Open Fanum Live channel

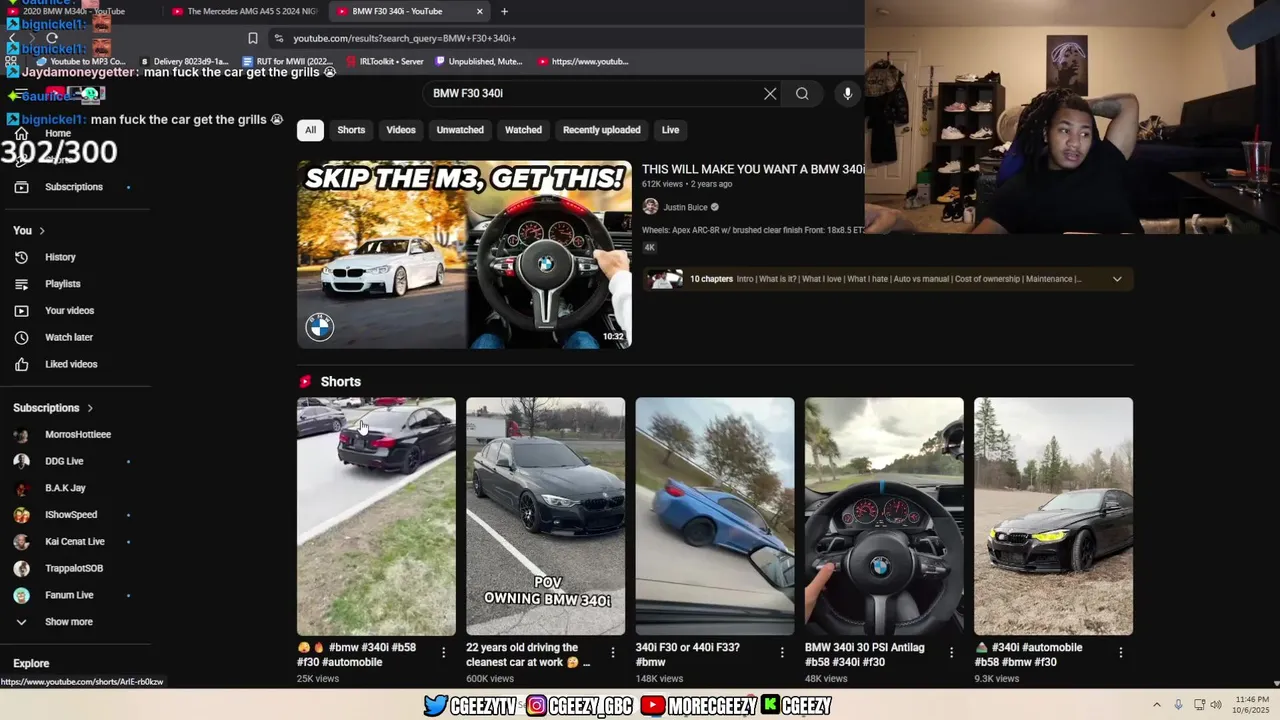click(x=69, y=595)
